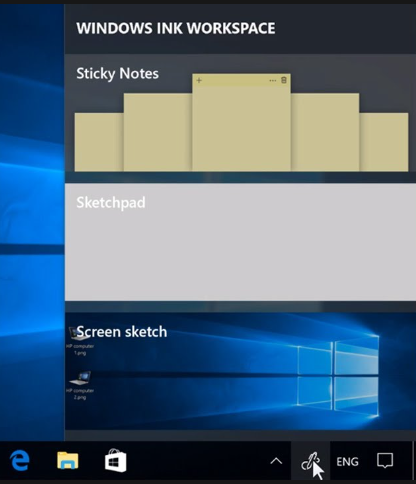Select HP computer 1.png desktop icon in preview

coord(80,341)
